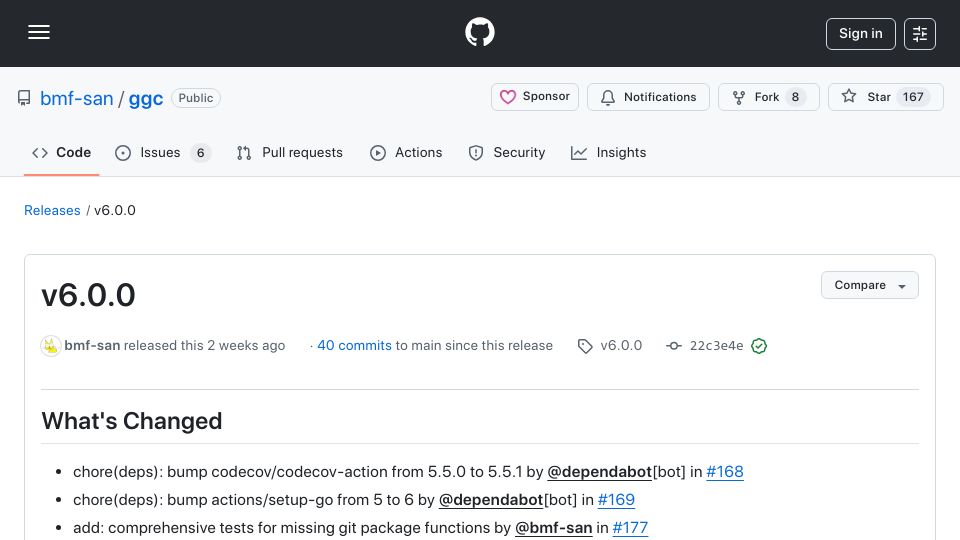Click the Public visibility badge
The height and width of the screenshot is (540, 960).
[x=196, y=98]
